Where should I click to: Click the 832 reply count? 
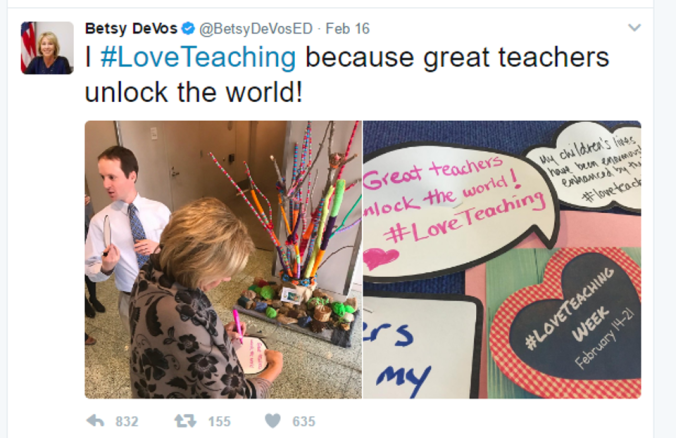click(x=127, y=421)
